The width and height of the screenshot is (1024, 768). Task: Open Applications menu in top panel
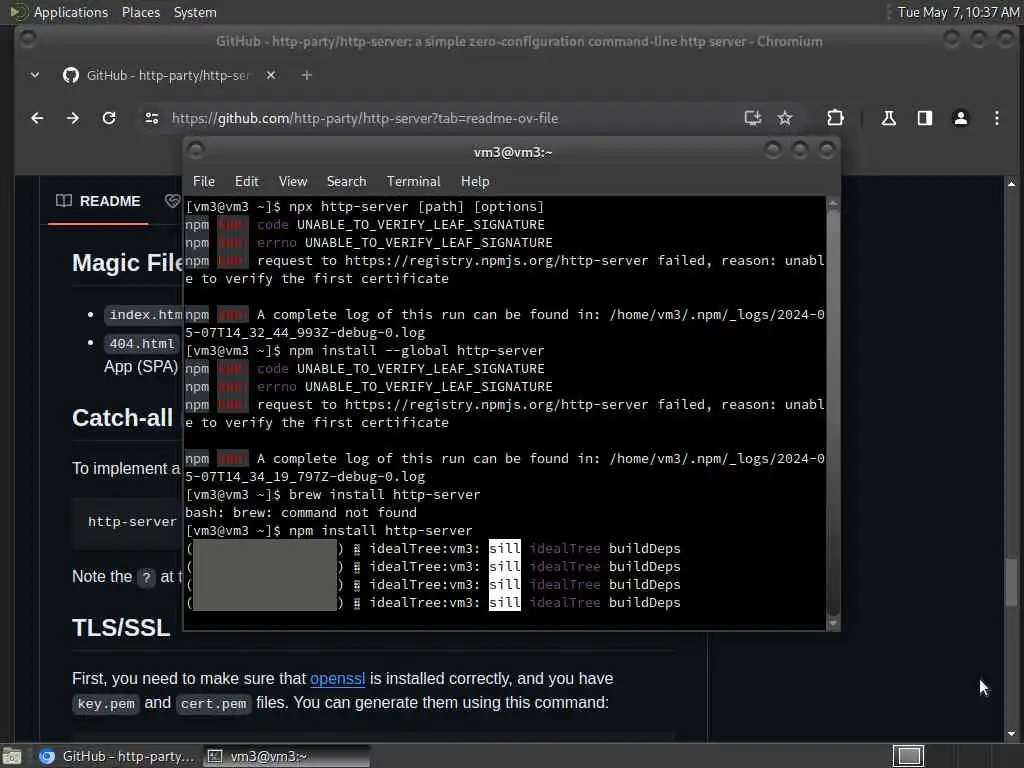pyautogui.click(x=71, y=12)
